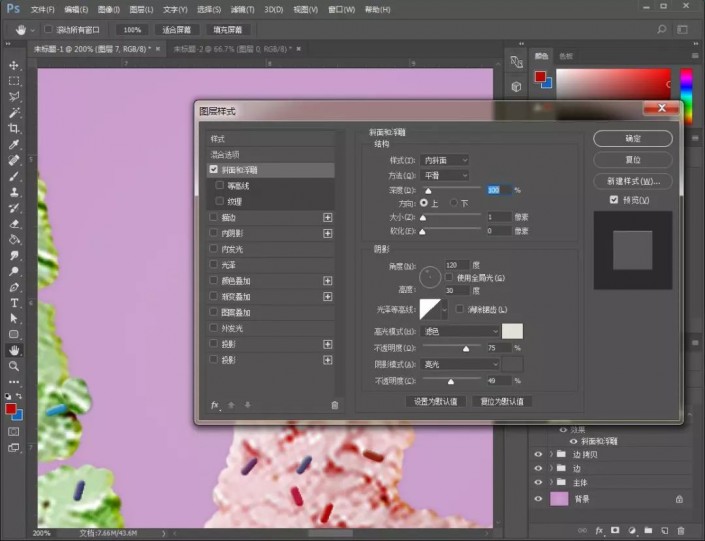Select the Clone Stamp tool
The height and width of the screenshot is (541, 705).
(x=14, y=192)
